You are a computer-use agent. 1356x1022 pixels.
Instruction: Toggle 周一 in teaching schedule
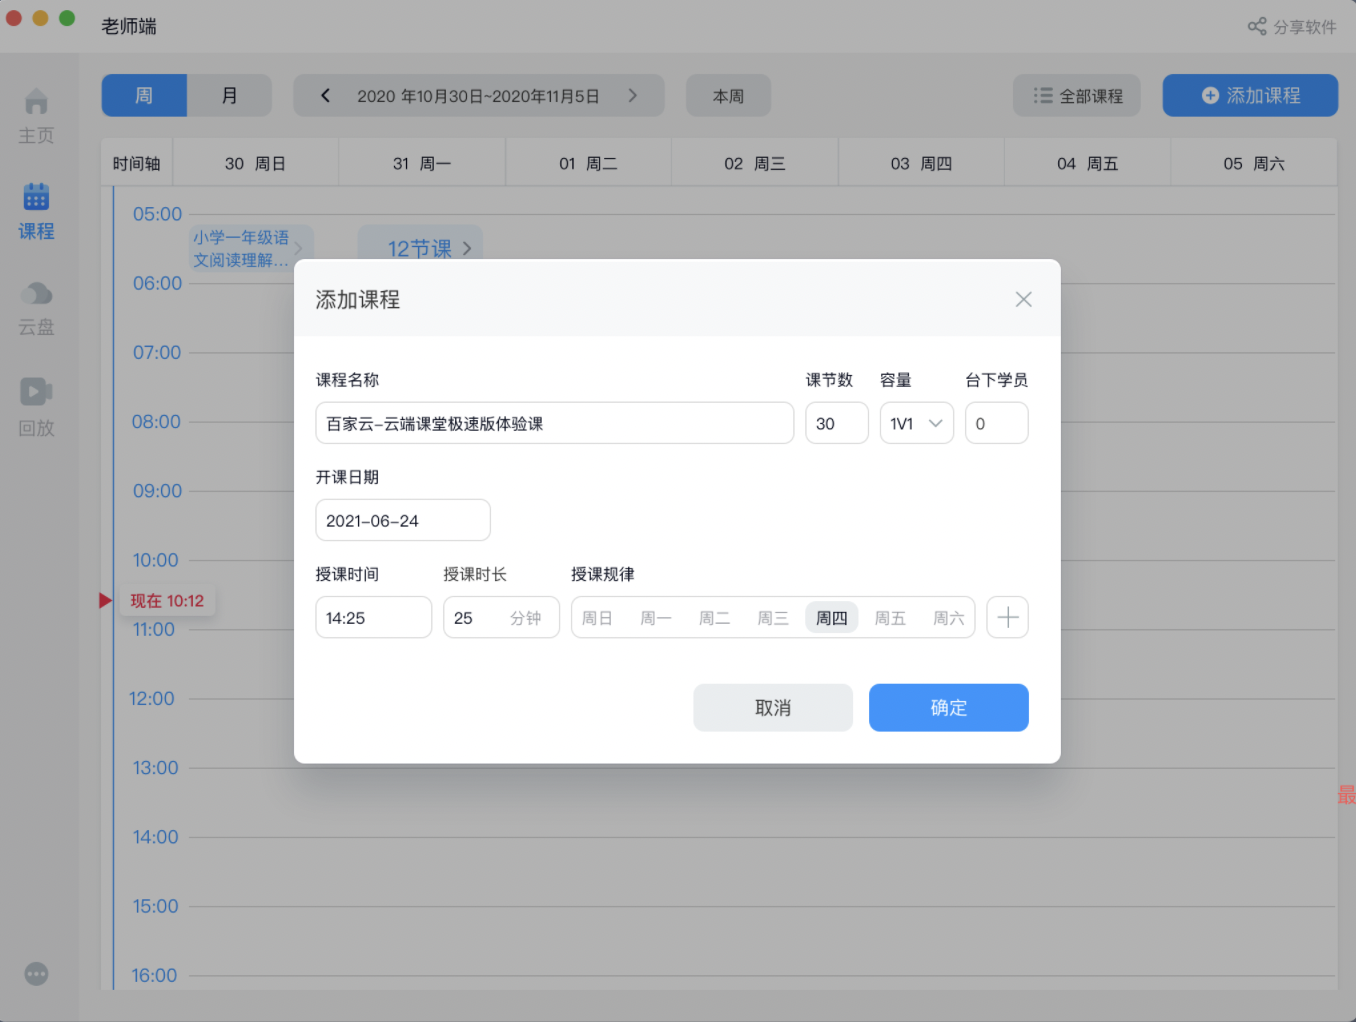coord(656,618)
